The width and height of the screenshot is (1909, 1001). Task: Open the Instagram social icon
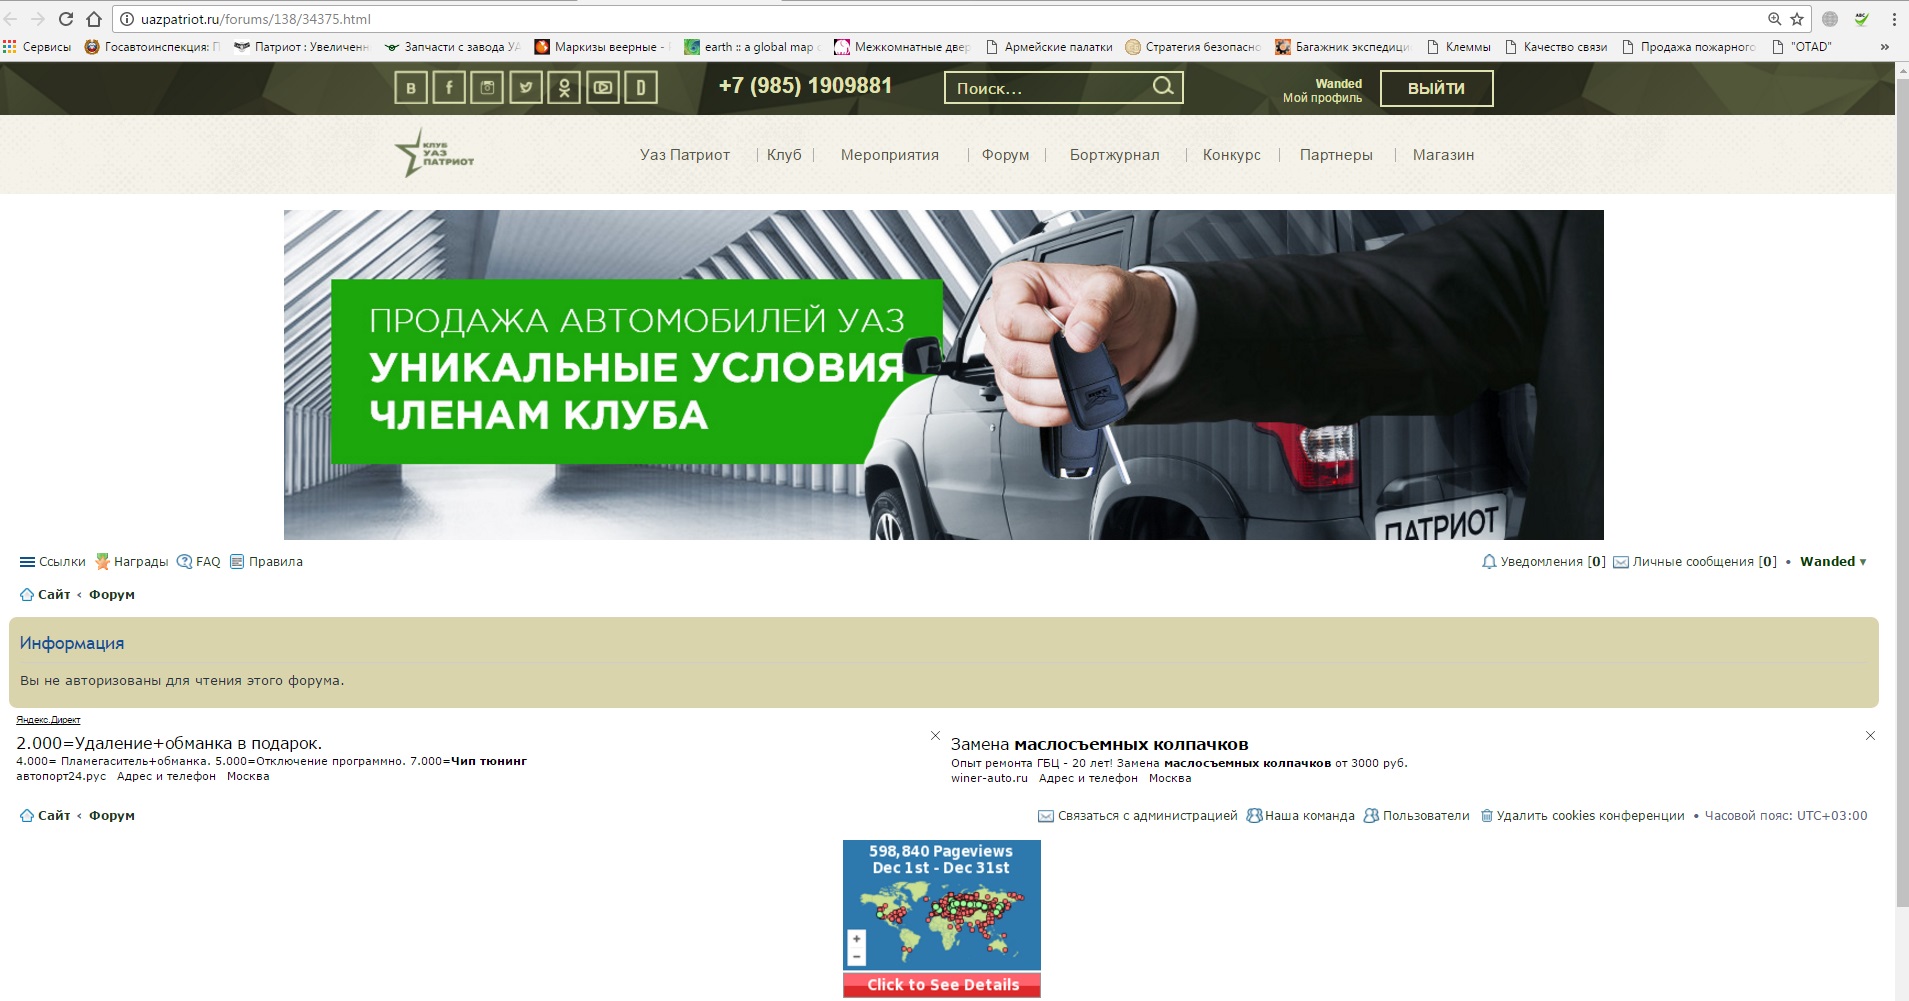[x=487, y=88]
